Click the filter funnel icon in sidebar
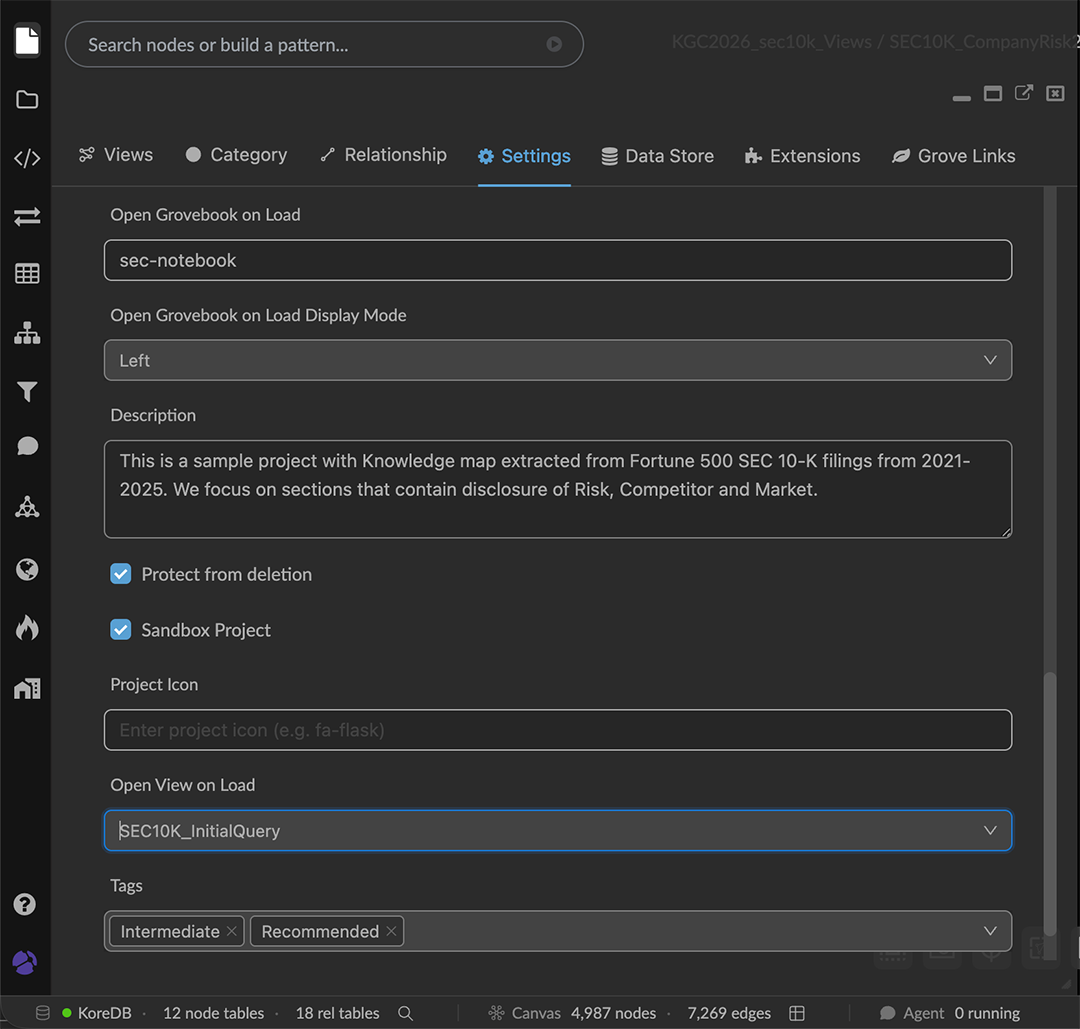This screenshot has height=1029, width=1080. point(27,391)
